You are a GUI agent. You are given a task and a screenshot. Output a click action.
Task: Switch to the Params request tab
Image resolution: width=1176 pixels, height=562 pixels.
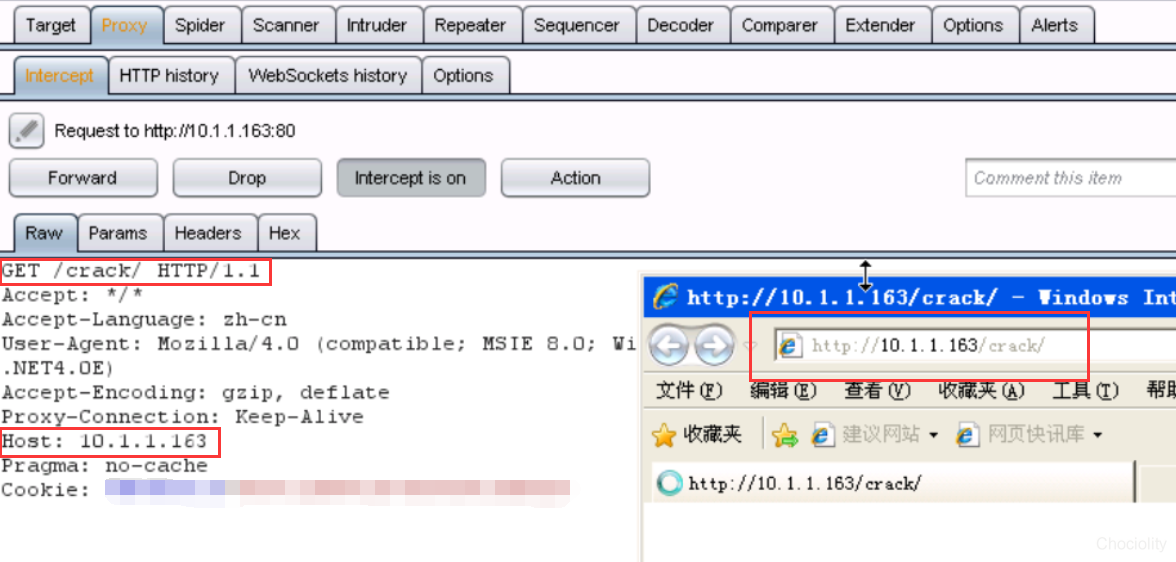(x=118, y=233)
